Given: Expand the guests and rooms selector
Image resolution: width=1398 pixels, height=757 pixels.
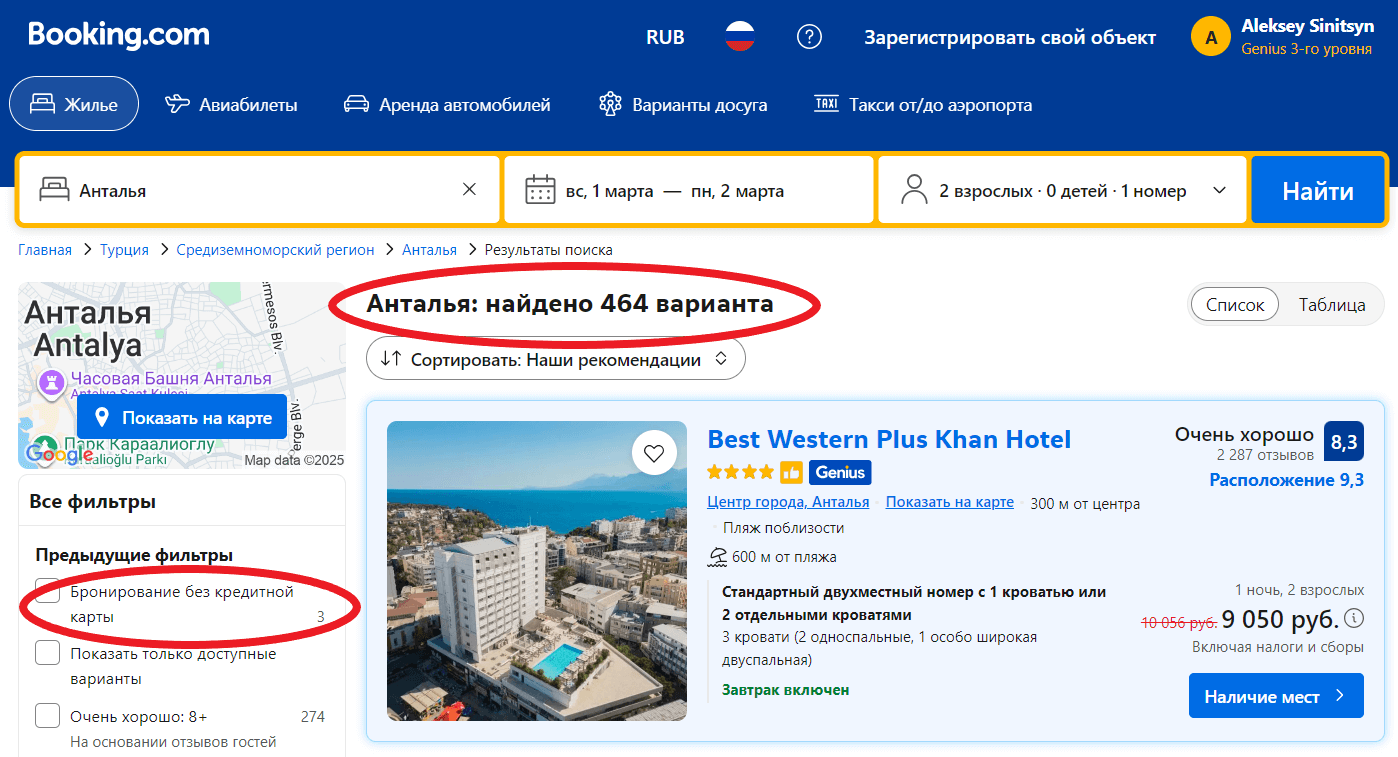Looking at the screenshot, I should point(1062,189).
